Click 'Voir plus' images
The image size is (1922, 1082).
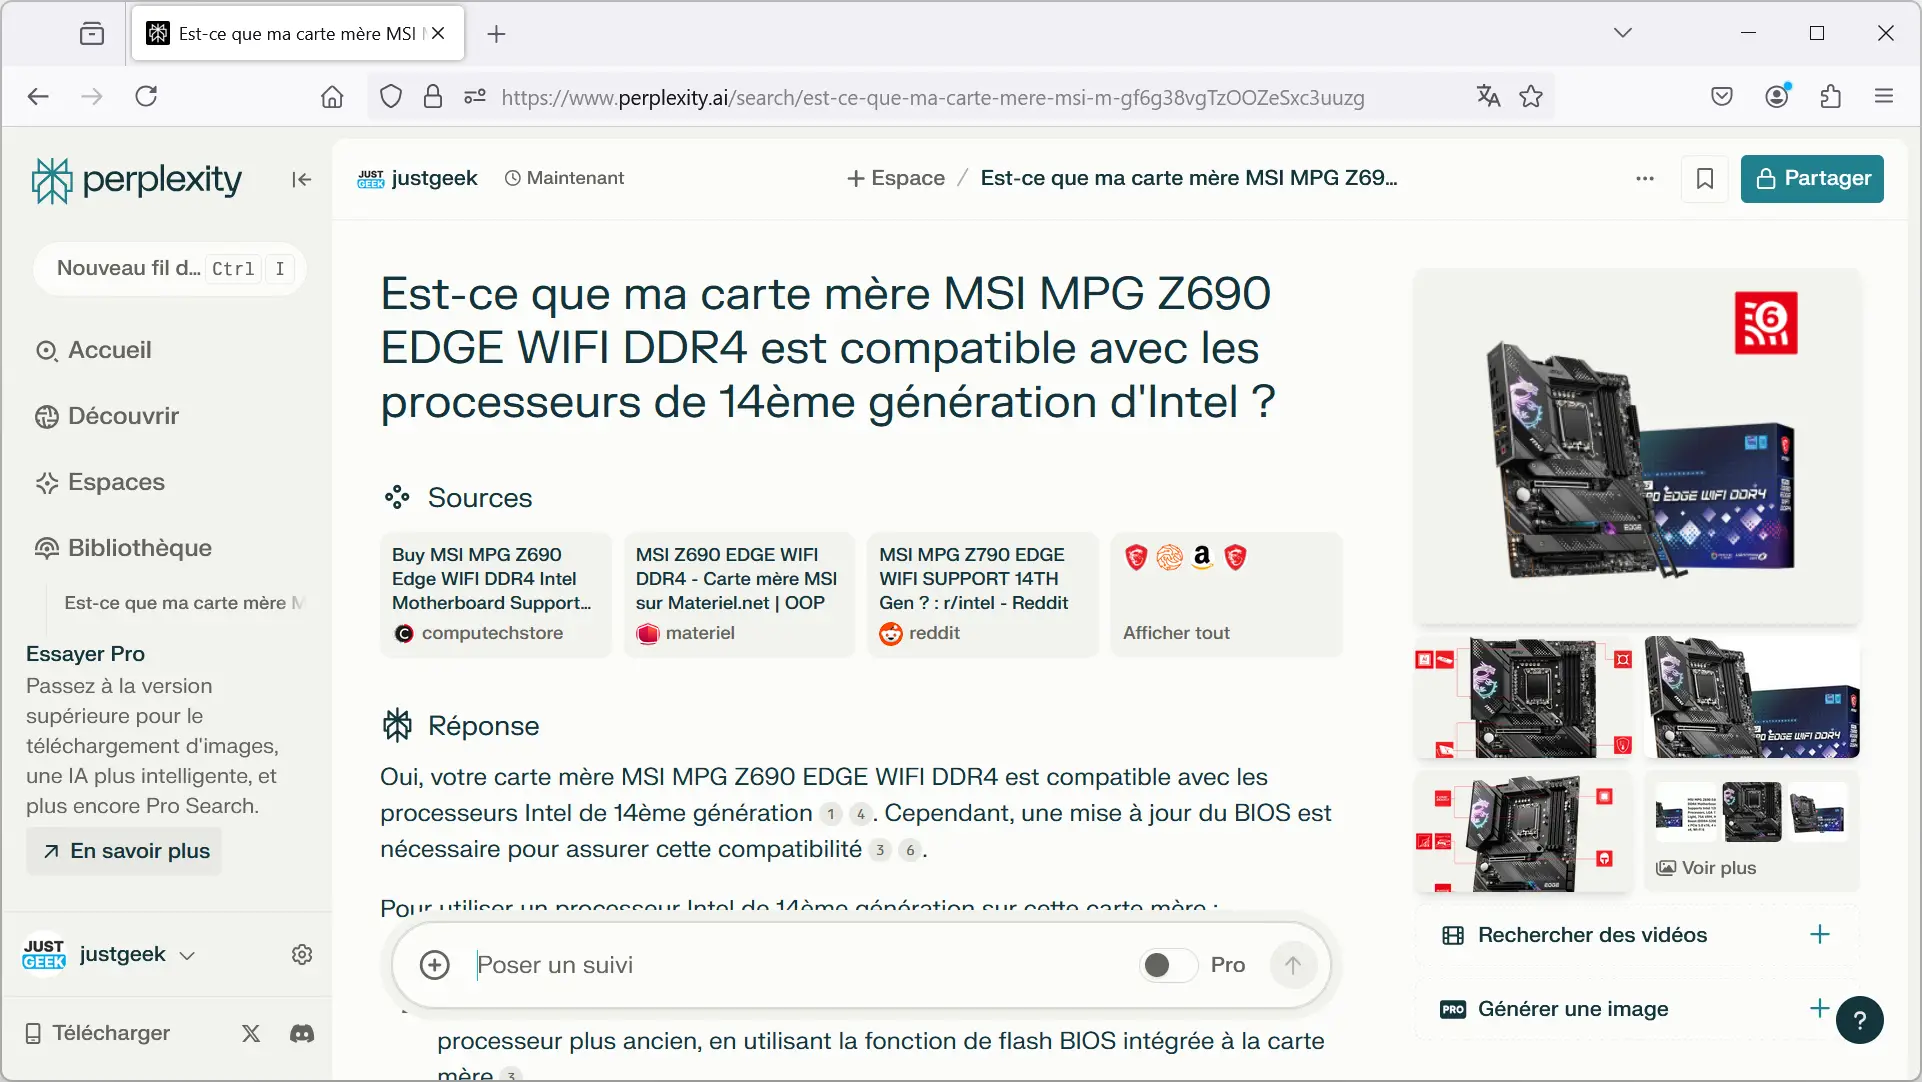click(1752, 830)
